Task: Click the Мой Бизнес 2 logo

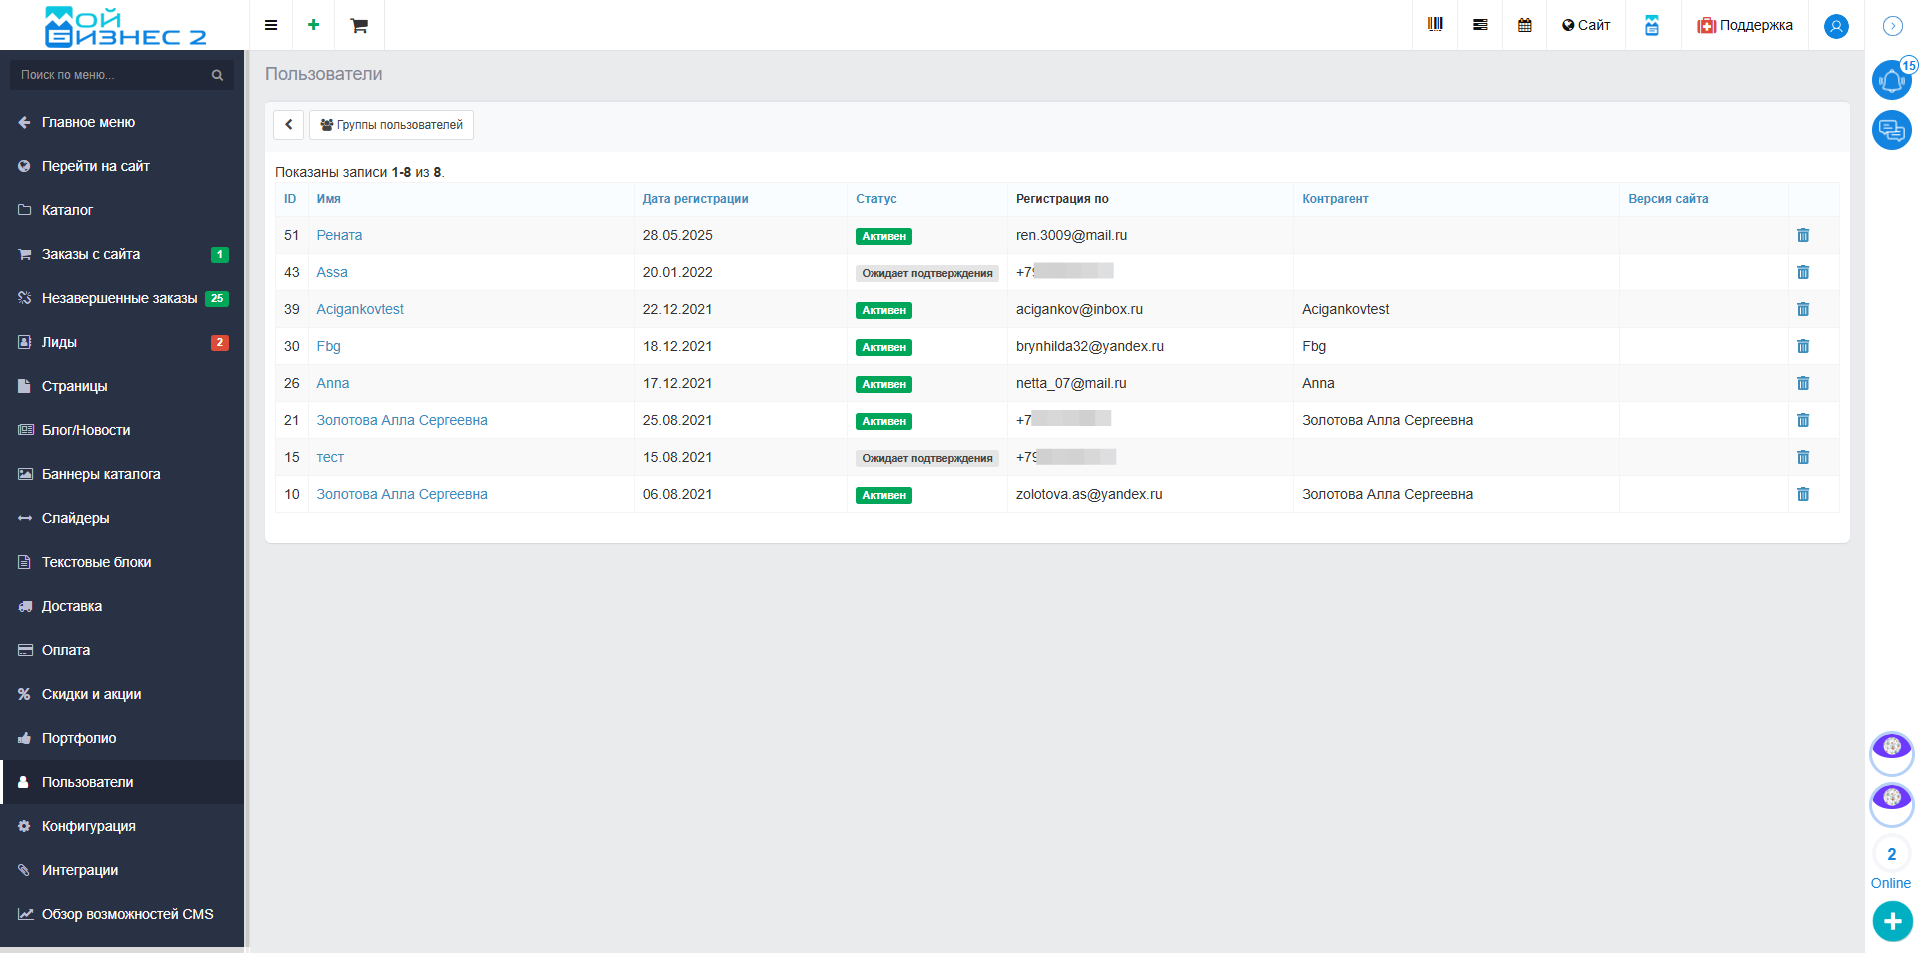Action: point(125,27)
